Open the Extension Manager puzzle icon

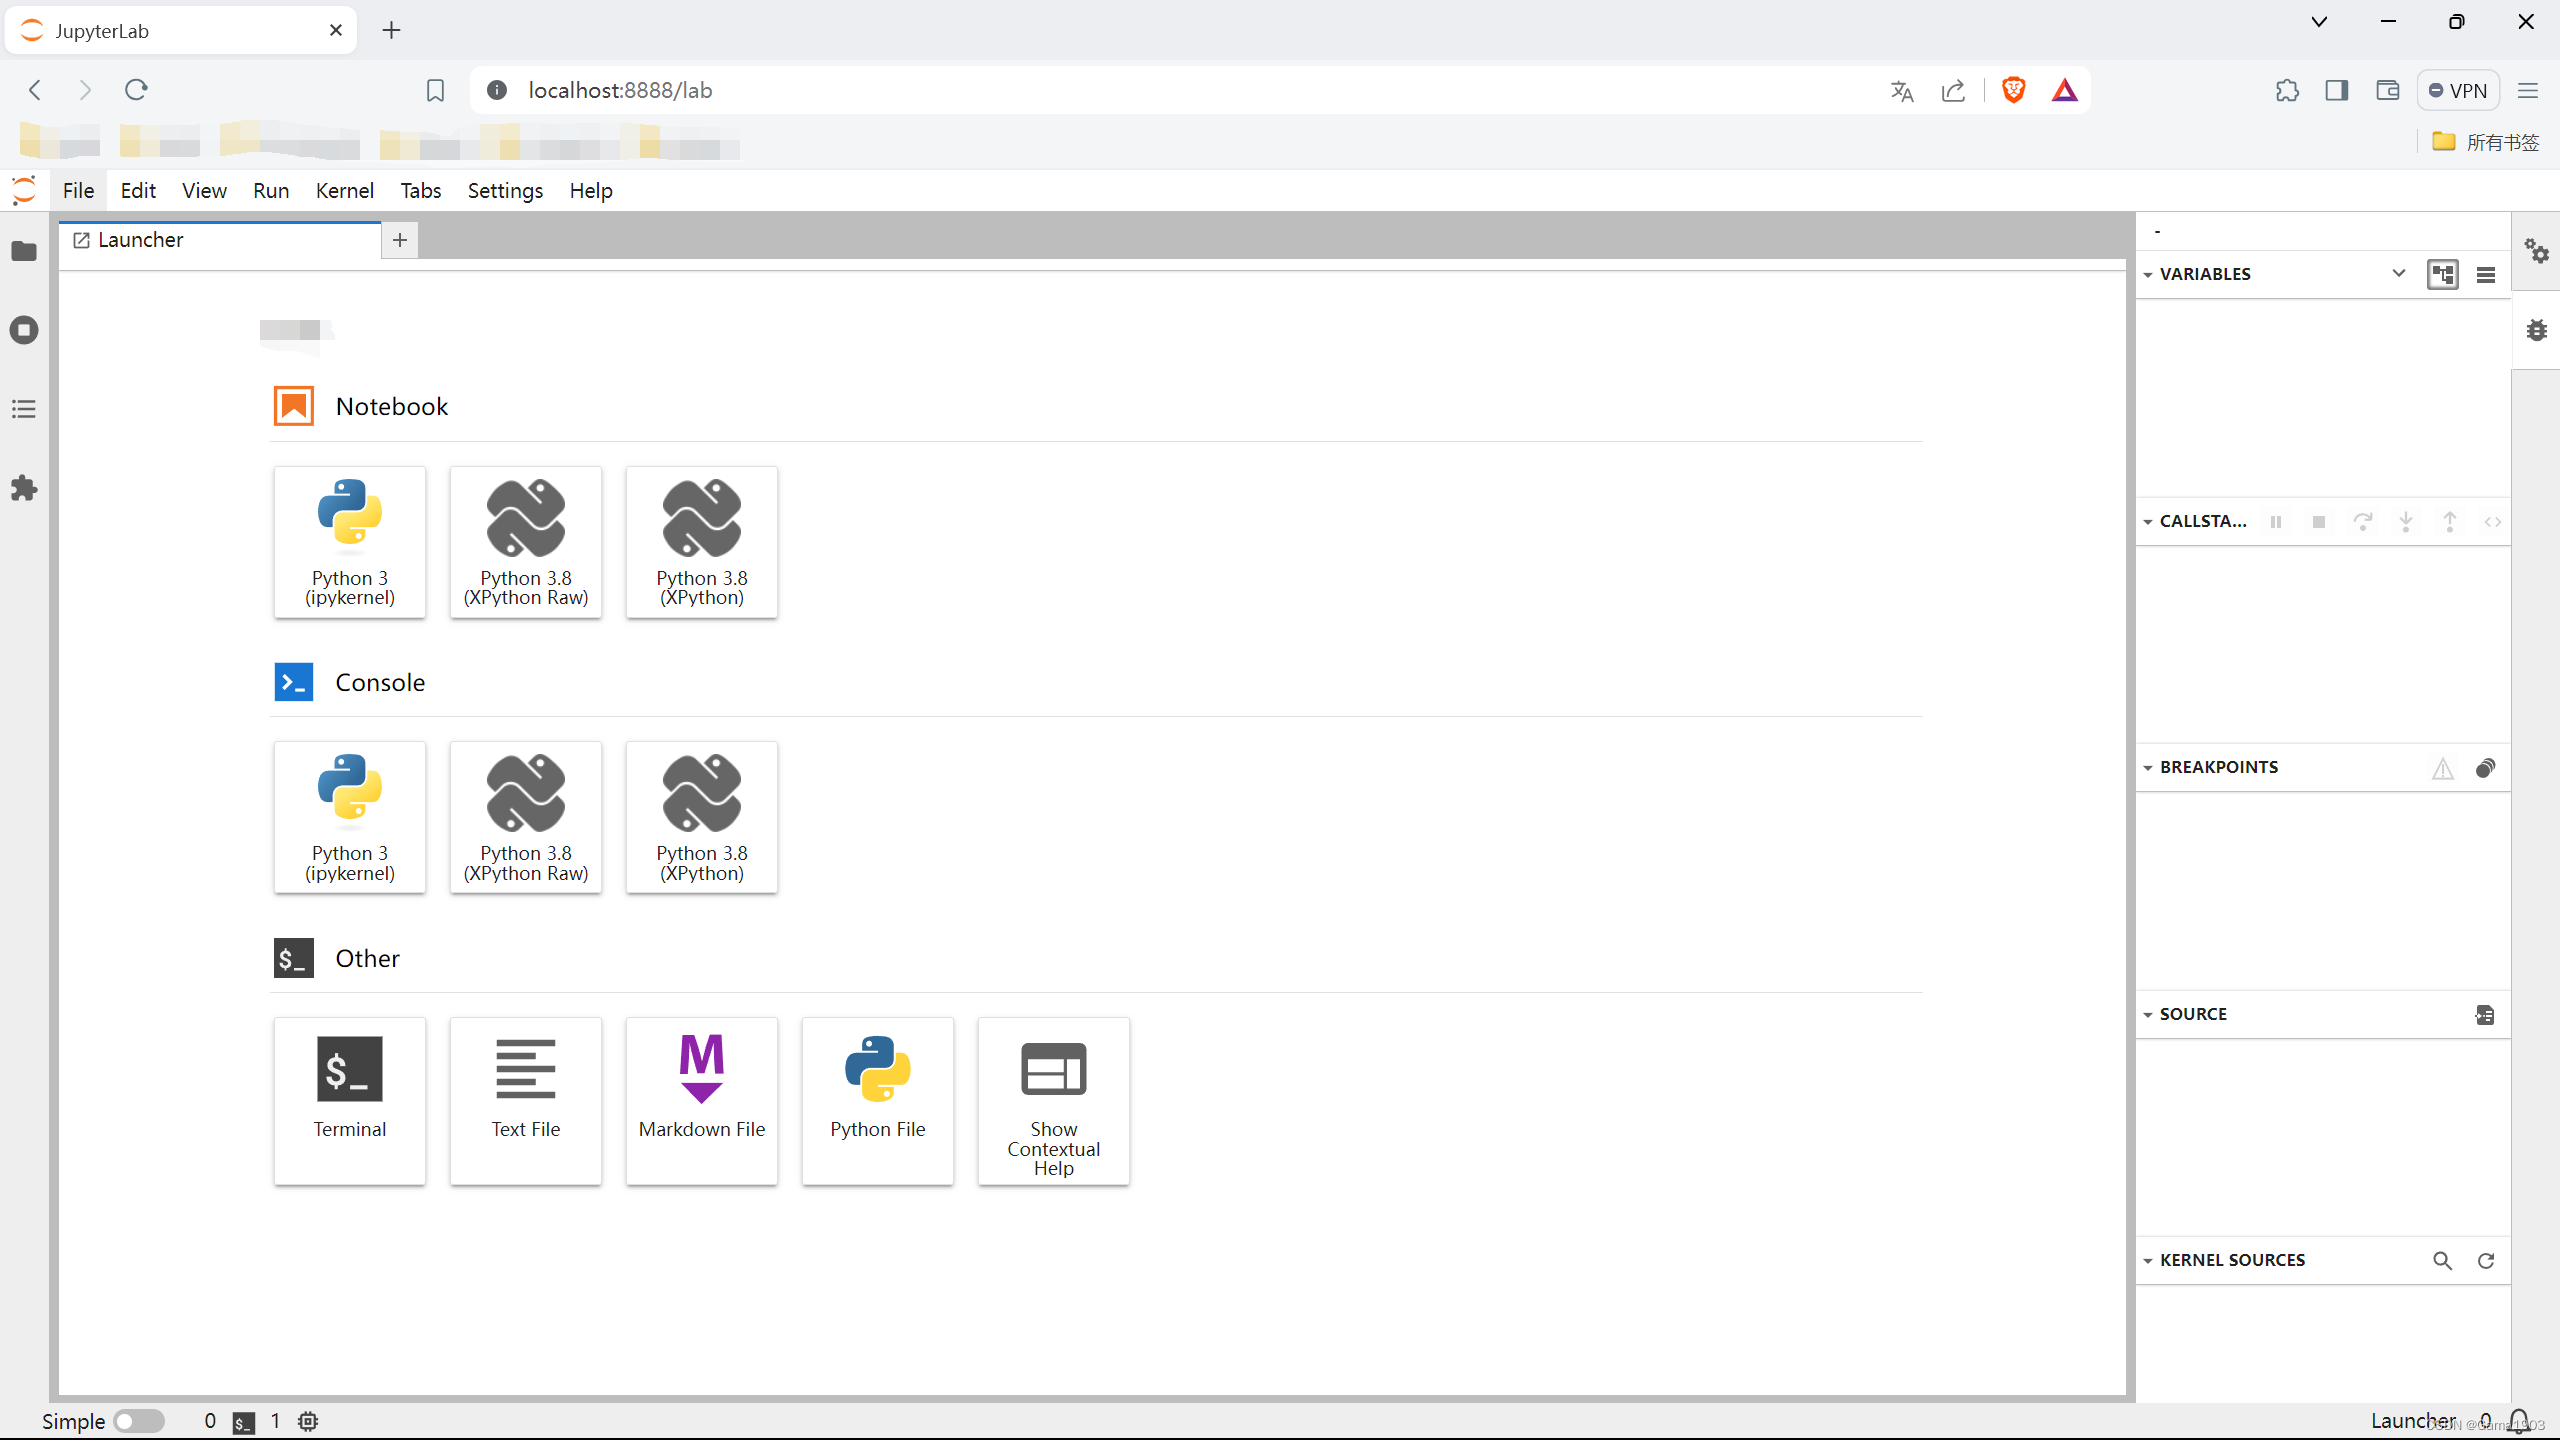coord(24,488)
